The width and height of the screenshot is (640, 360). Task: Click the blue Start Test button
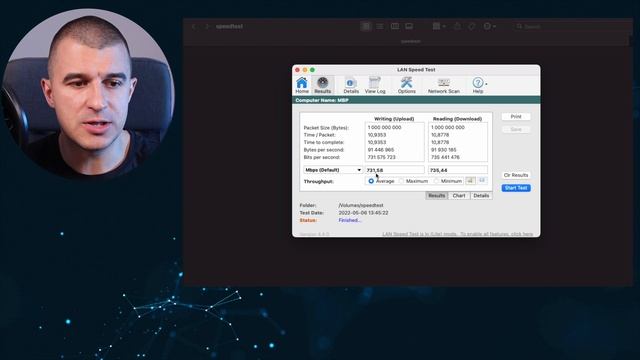click(516, 188)
